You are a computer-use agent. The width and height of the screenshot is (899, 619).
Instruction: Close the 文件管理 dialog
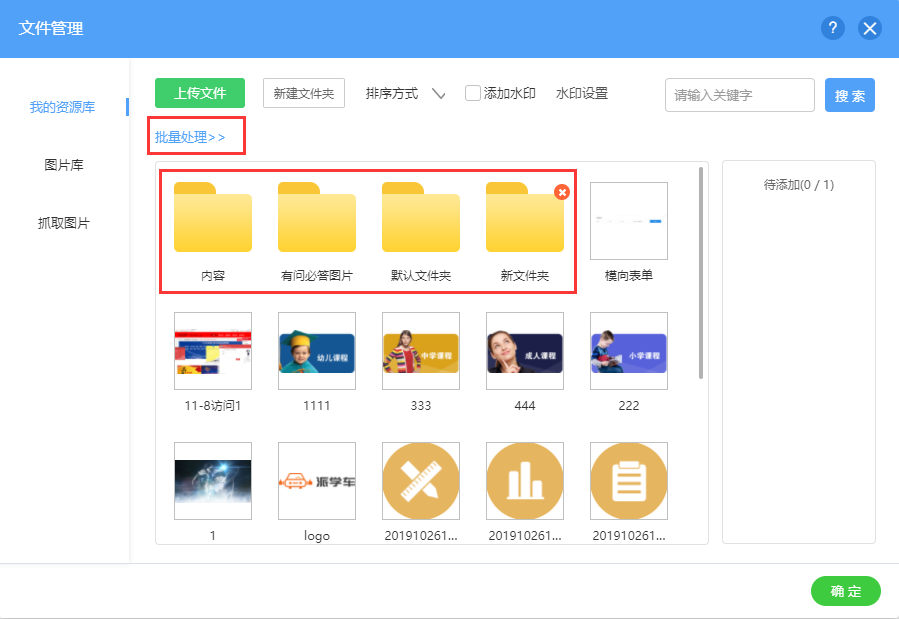click(870, 28)
